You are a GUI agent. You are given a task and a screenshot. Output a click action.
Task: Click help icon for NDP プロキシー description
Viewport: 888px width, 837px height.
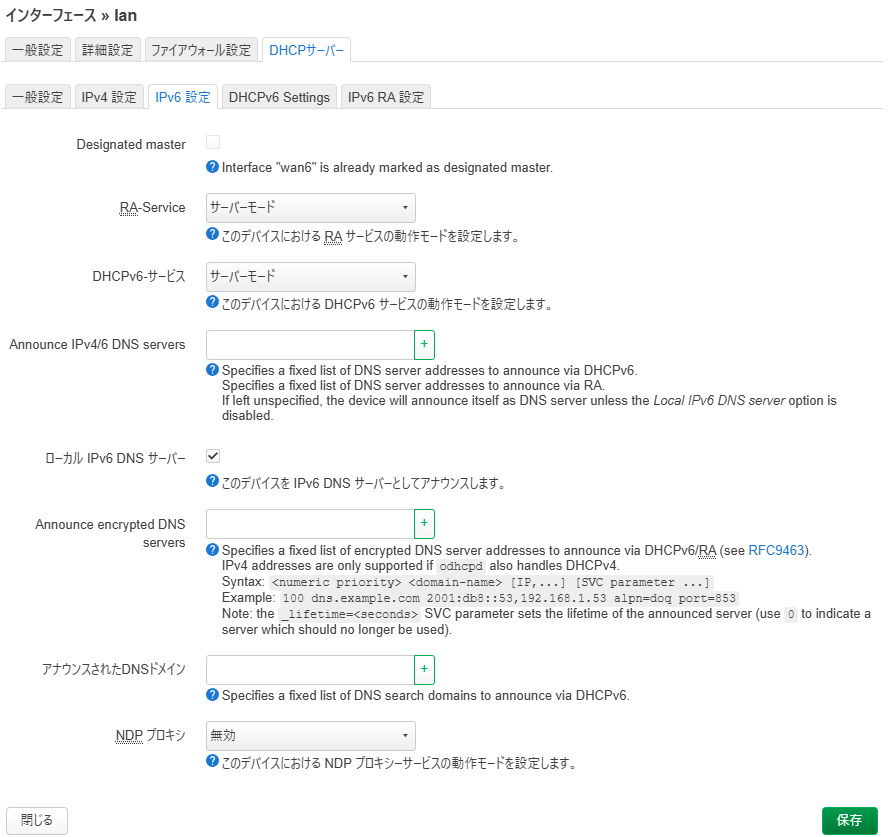(x=212, y=762)
